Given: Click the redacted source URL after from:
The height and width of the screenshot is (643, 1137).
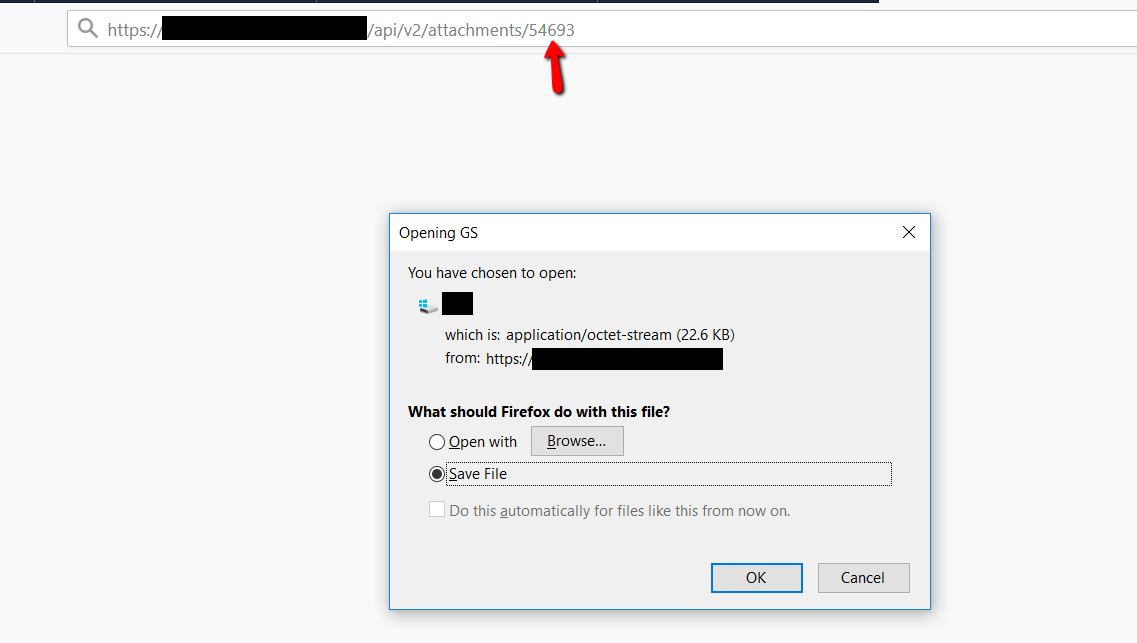Looking at the screenshot, I should pos(627,359).
